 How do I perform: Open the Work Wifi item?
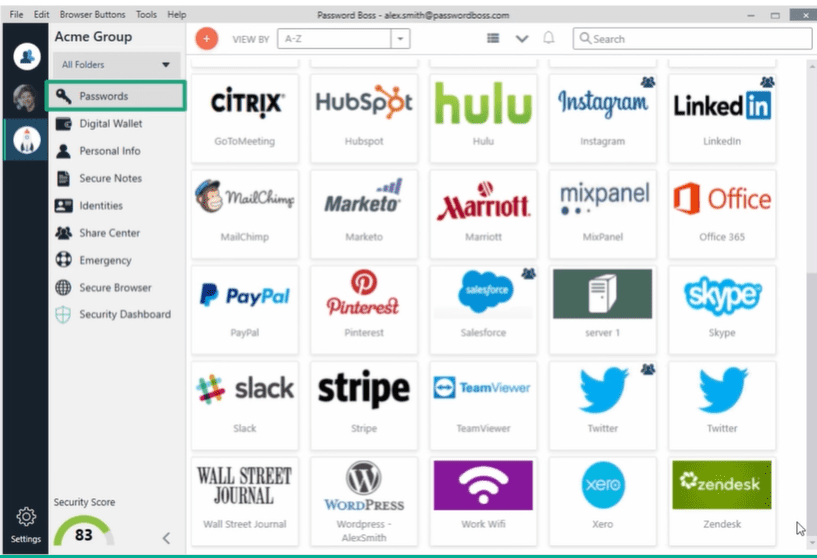coord(483,501)
